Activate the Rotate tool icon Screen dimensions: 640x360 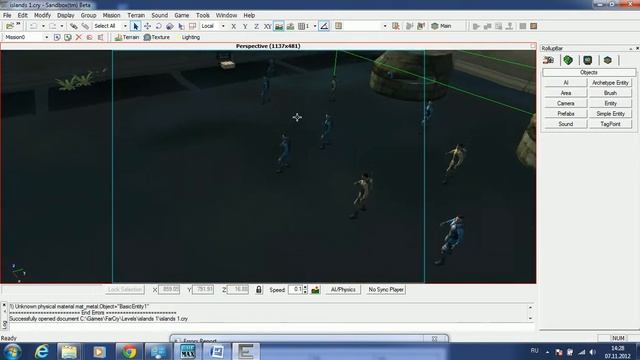click(x=158, y=26)
